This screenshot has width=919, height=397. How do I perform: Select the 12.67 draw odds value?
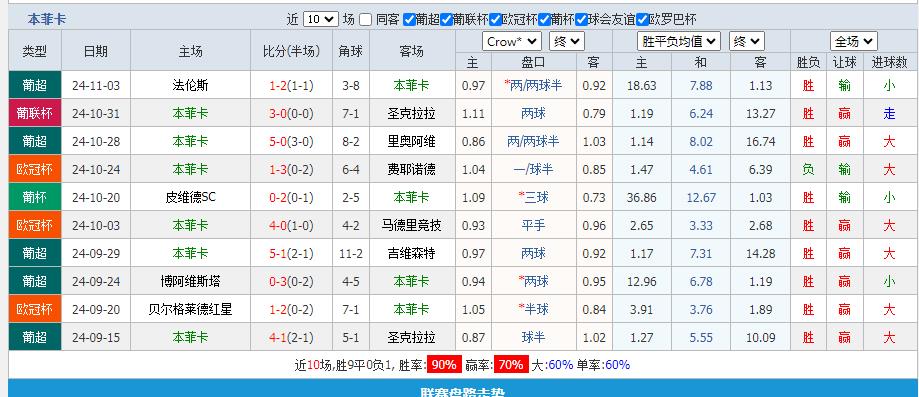pyautogui.click(x=701, y=198)
